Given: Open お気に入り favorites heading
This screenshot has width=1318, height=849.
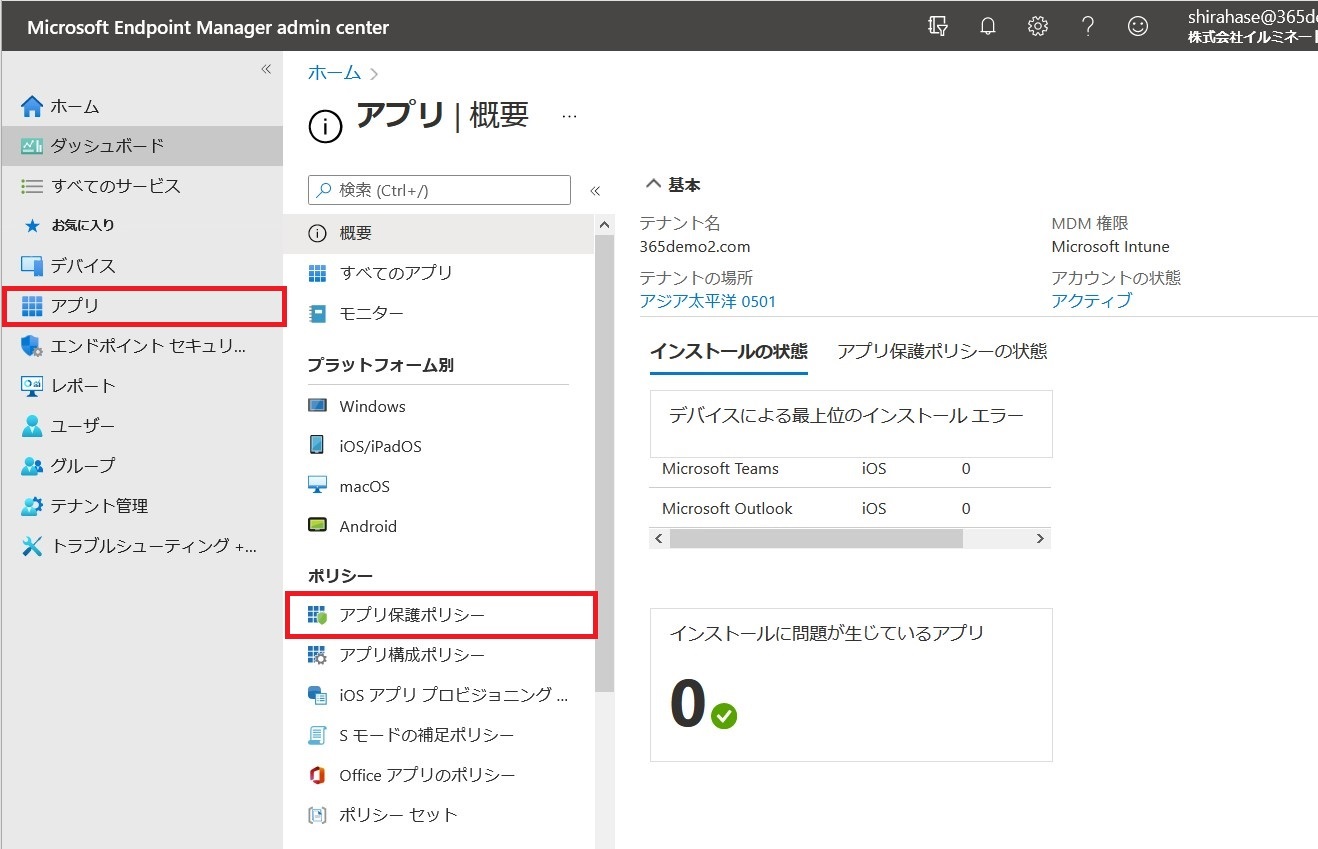Looking at the screenshot, I should point(83,225).
